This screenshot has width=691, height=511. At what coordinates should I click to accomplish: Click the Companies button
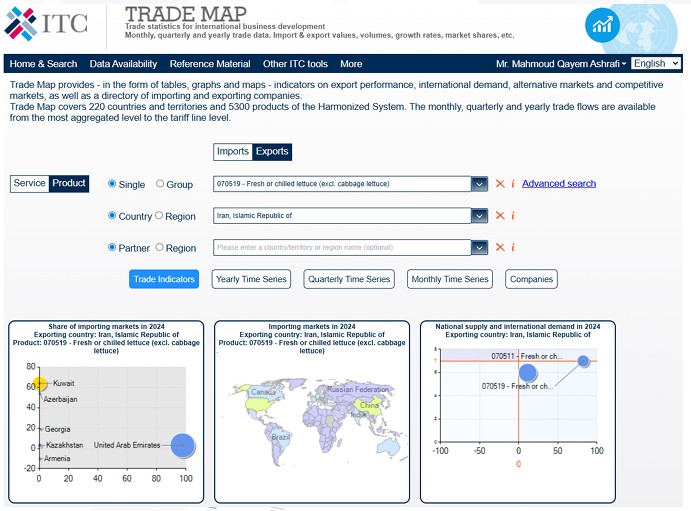point(531,279)
